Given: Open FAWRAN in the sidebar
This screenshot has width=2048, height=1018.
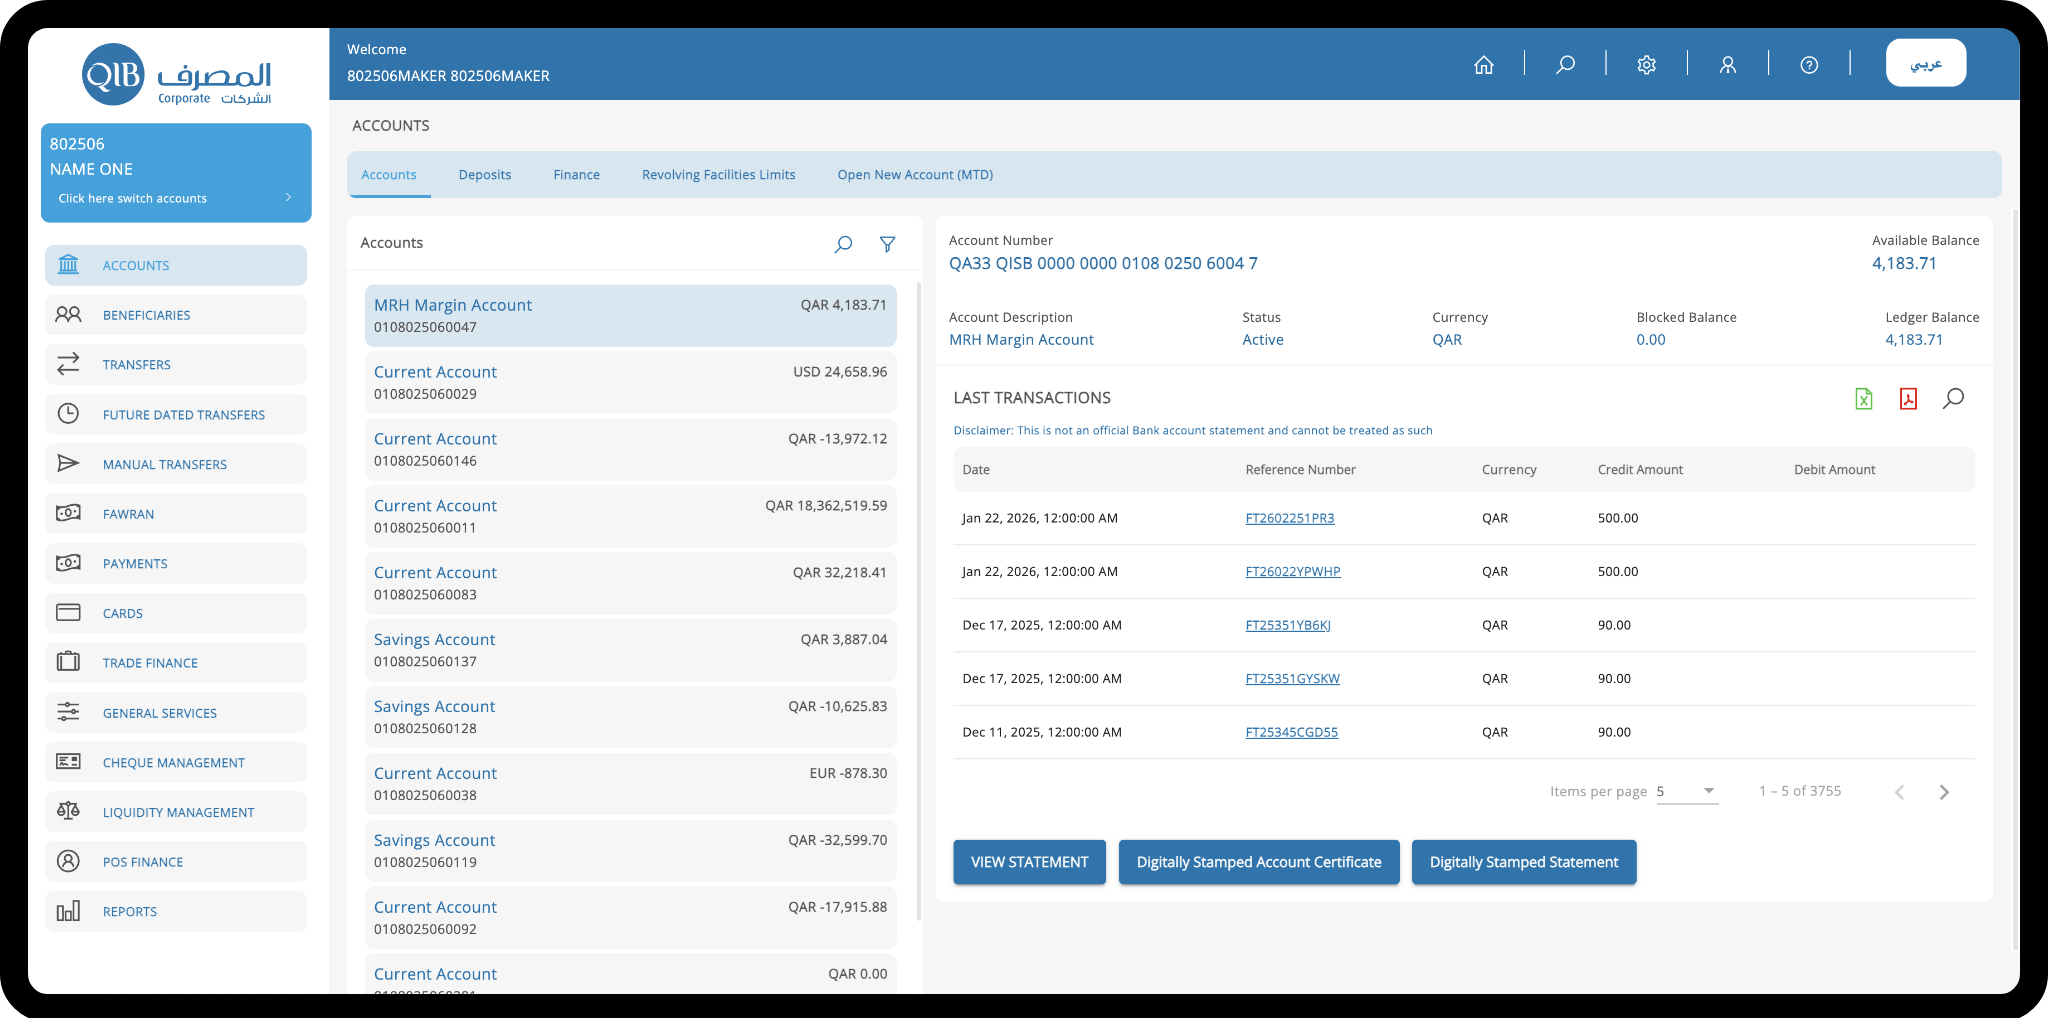Looking at the screenshot, I should click(176, 514).
